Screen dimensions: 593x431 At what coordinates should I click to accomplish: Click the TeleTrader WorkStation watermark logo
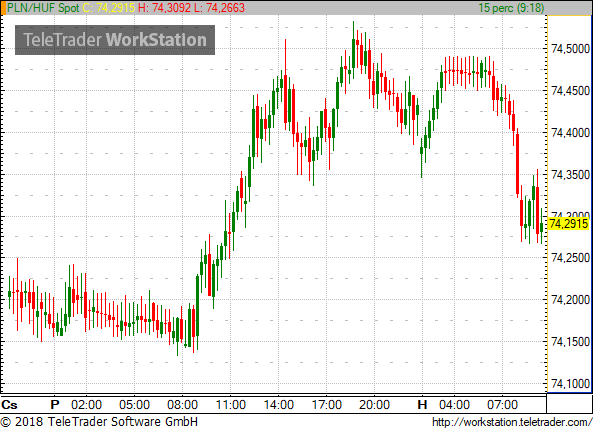tap(115, 40)
